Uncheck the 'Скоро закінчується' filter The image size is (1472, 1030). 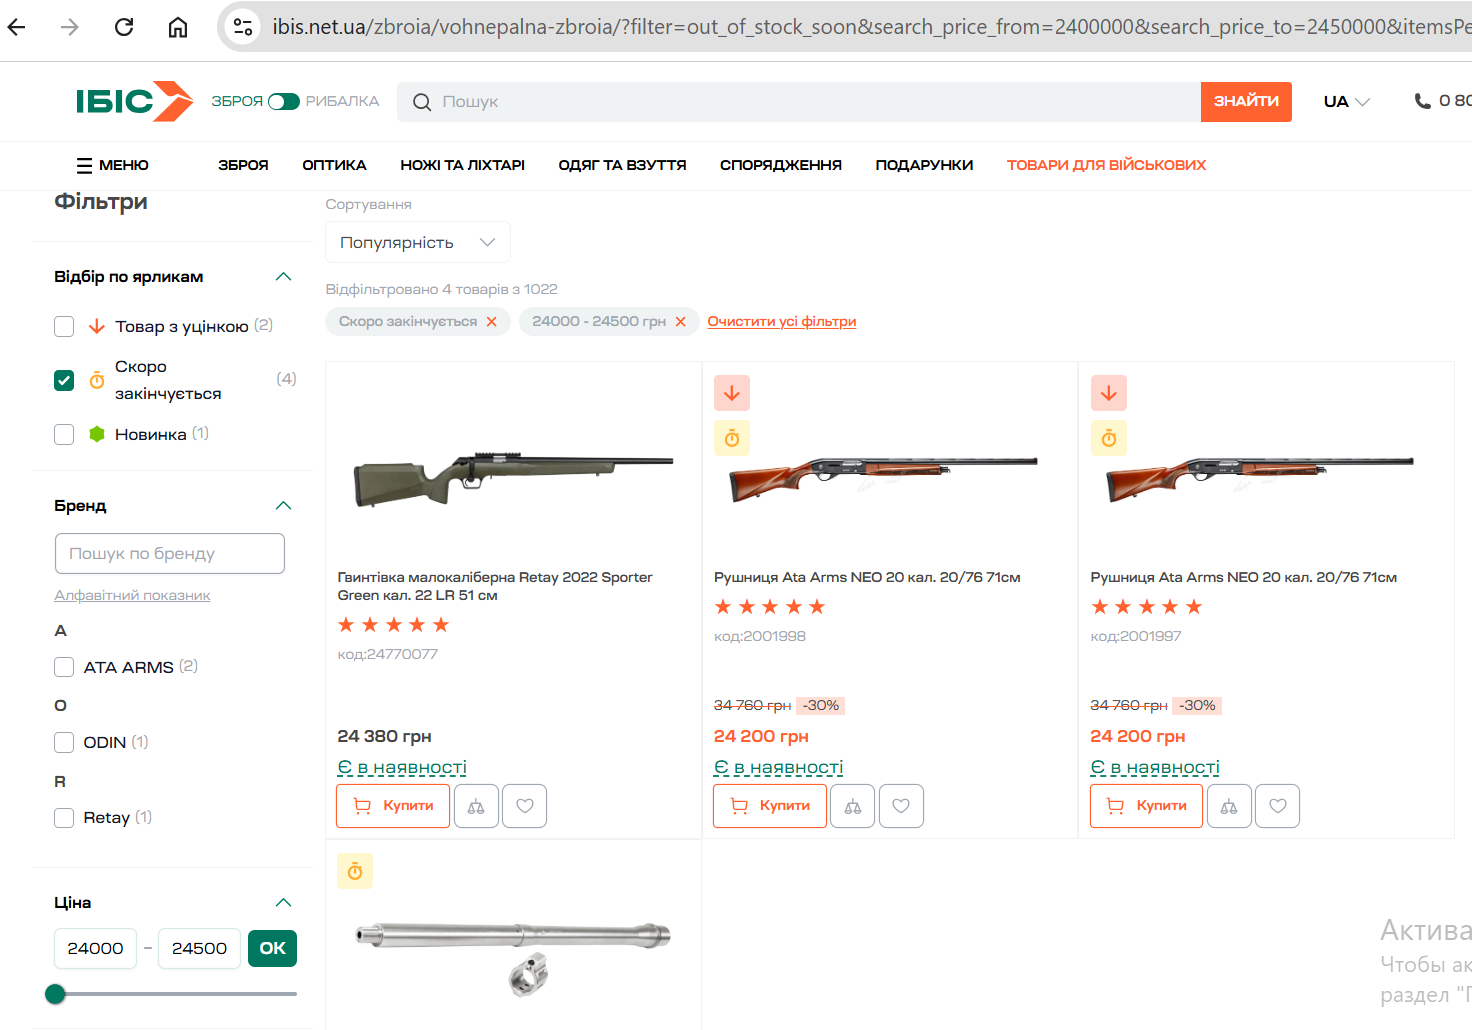click(64, 380)
